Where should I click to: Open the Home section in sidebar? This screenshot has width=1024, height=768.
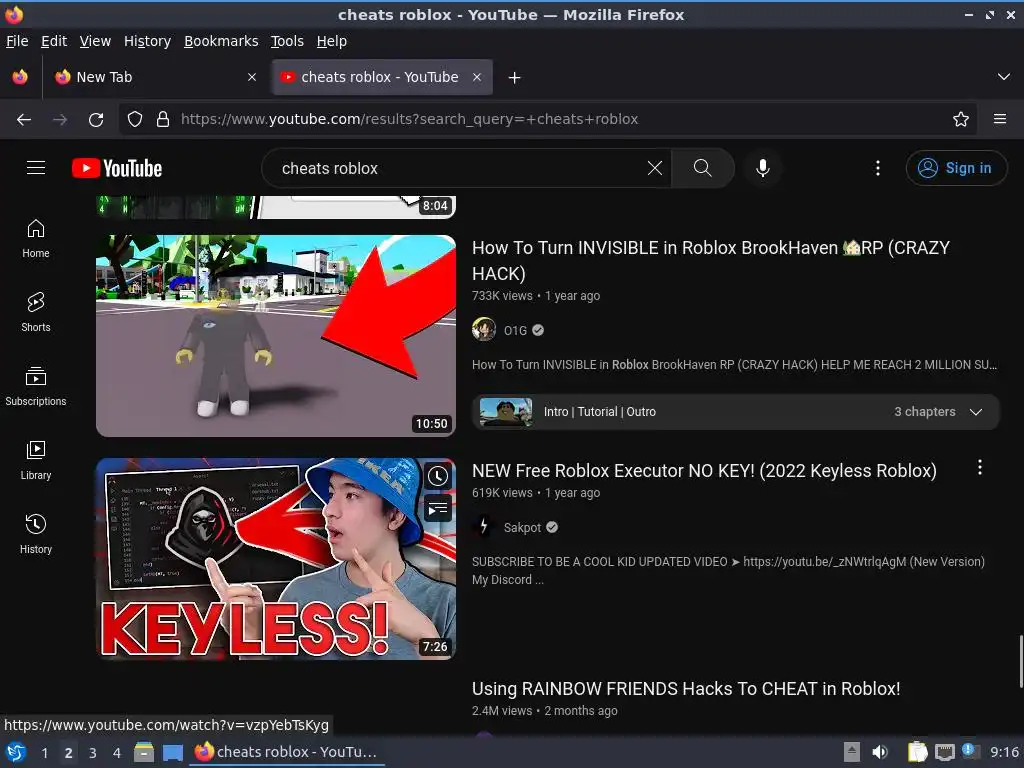[x=36, y=238]
